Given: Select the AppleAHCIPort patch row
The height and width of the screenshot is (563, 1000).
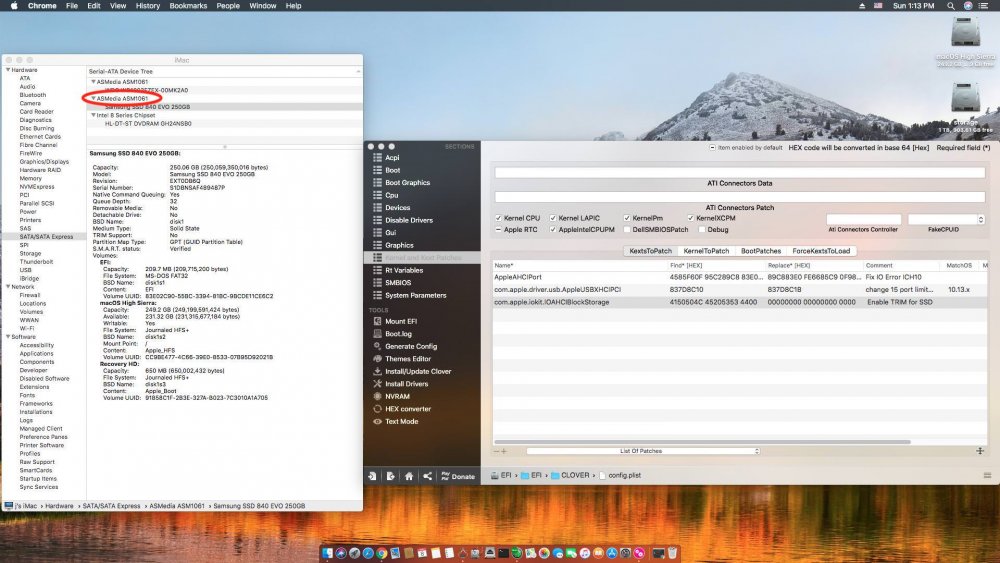Looking at the screenshot, I should [x=740, y=277].
